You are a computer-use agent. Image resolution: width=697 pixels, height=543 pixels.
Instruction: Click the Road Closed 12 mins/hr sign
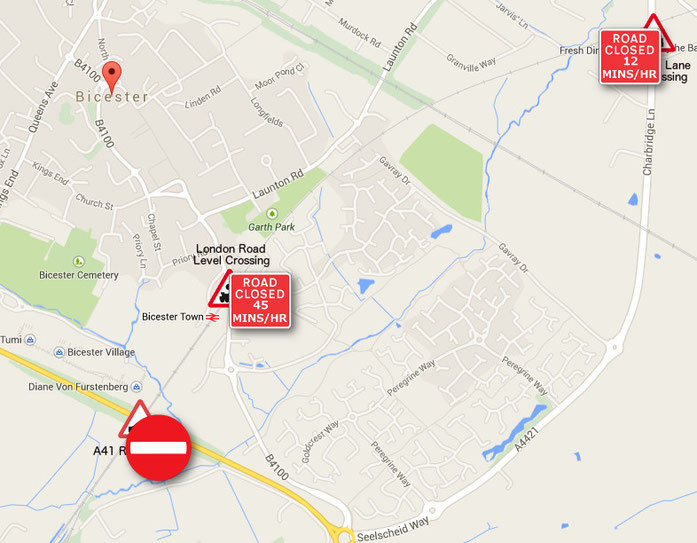[630, 56]
